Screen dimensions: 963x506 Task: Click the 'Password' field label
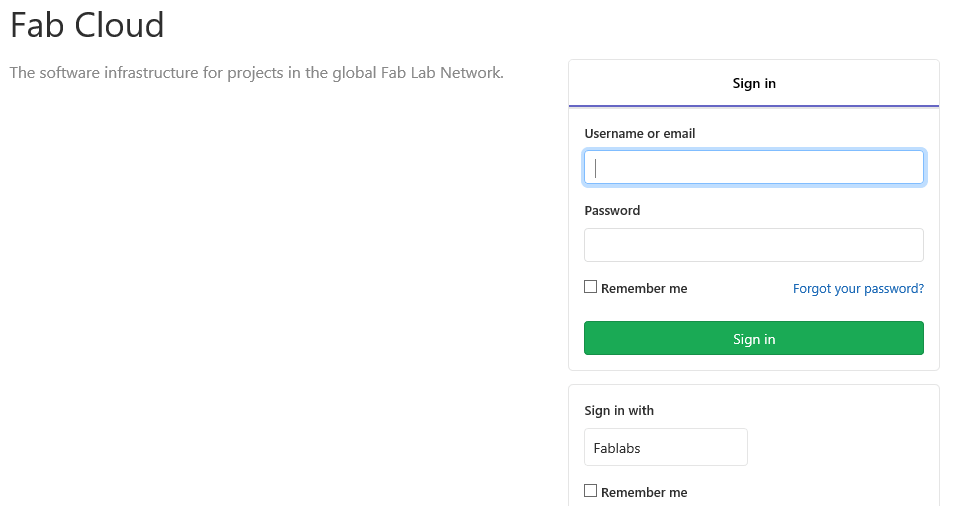pos(612,211)
